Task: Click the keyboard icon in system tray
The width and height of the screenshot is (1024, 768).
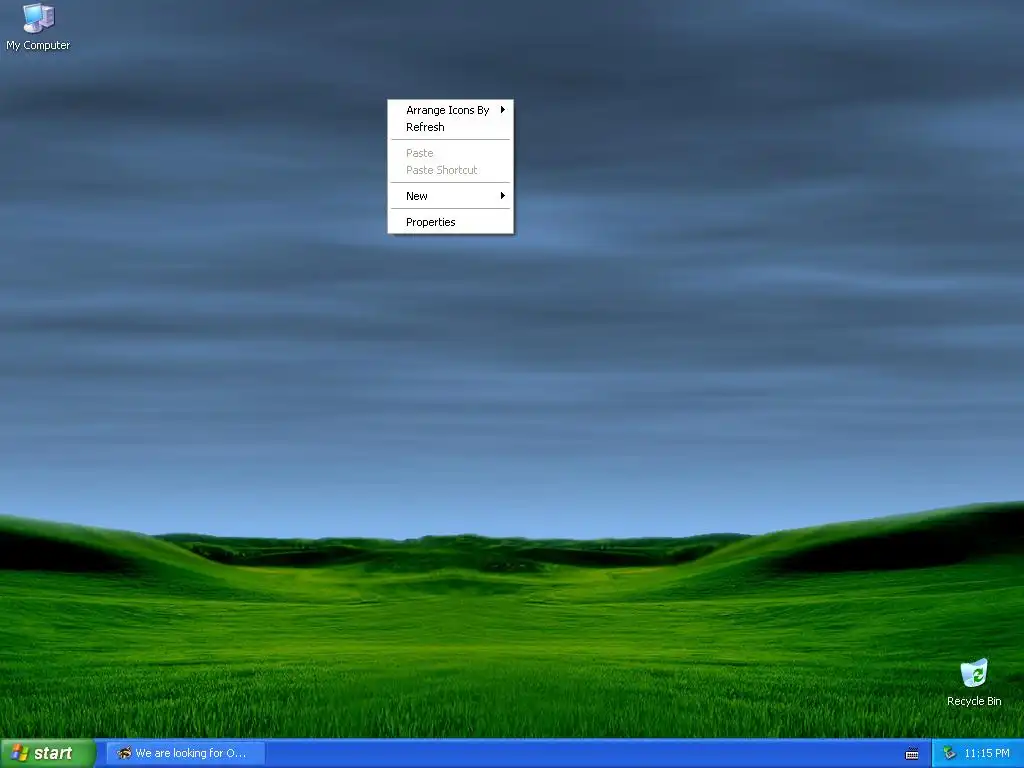Action: [x=912, y=754]
